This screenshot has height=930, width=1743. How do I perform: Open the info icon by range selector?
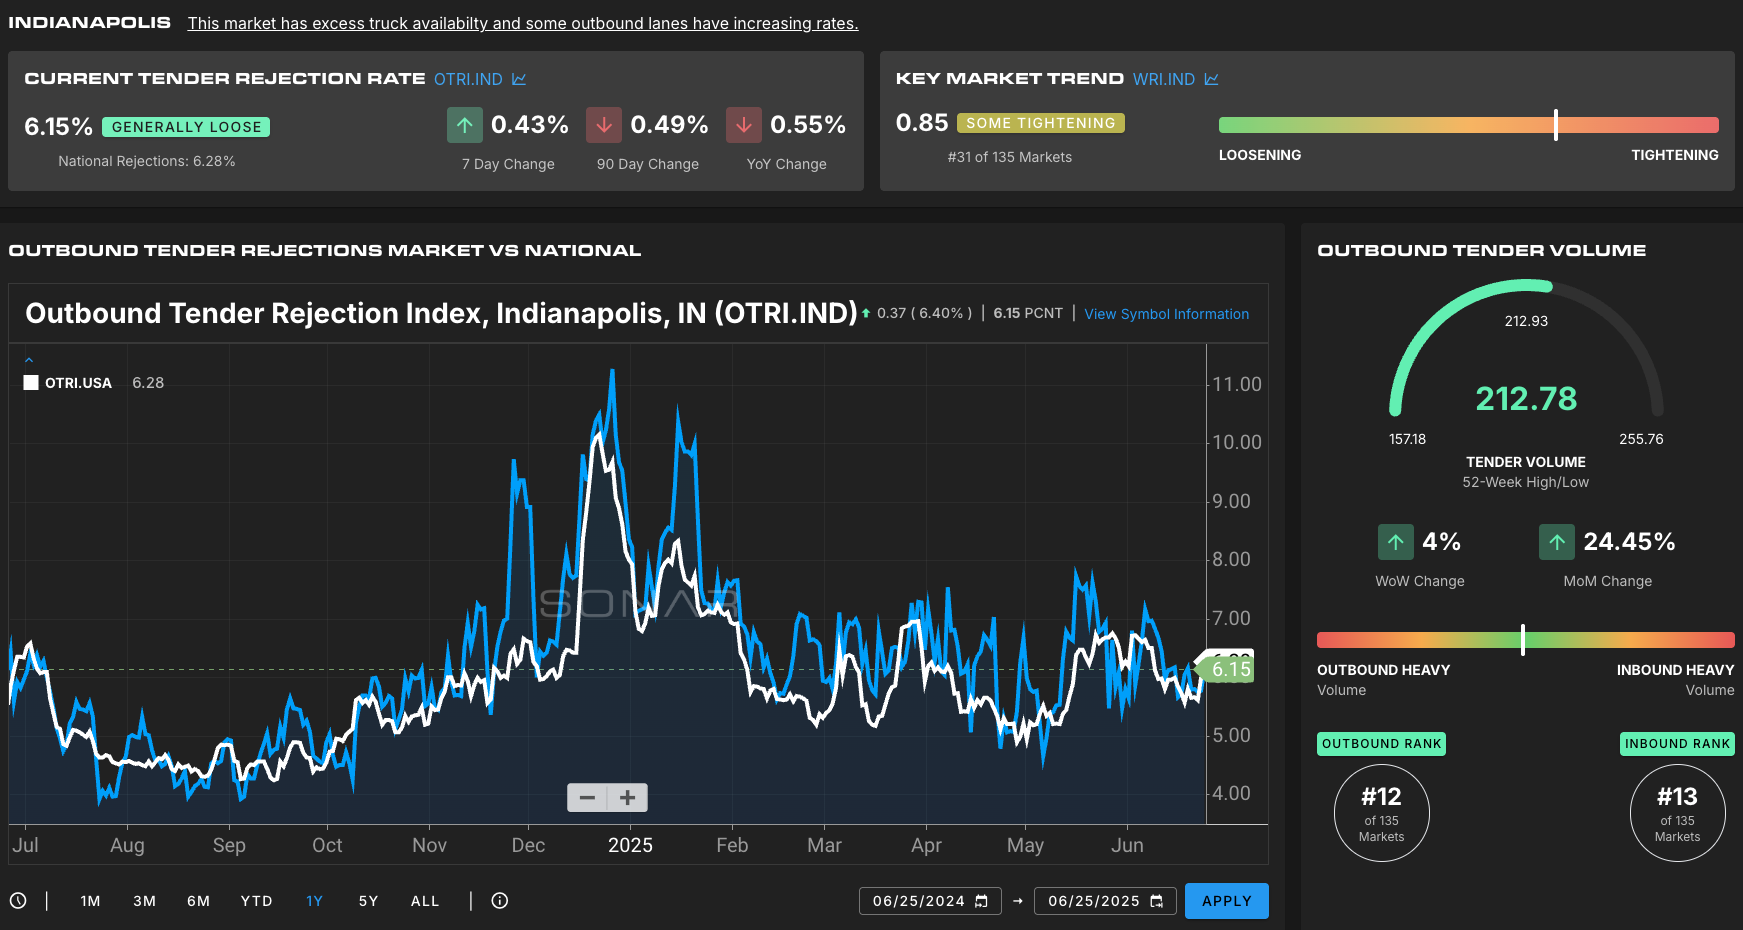500,901
